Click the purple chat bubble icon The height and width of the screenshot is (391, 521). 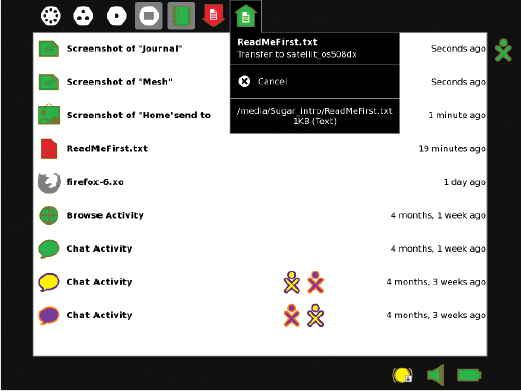click(49, 315)
